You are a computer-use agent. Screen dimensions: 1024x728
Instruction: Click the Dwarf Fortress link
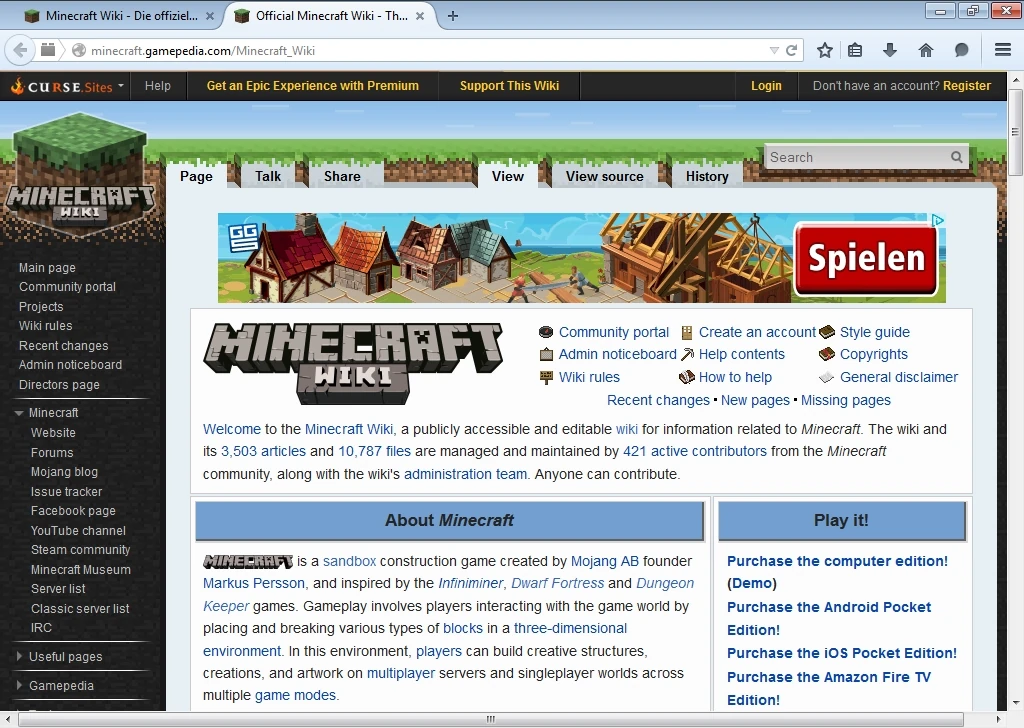pos(558,583)
